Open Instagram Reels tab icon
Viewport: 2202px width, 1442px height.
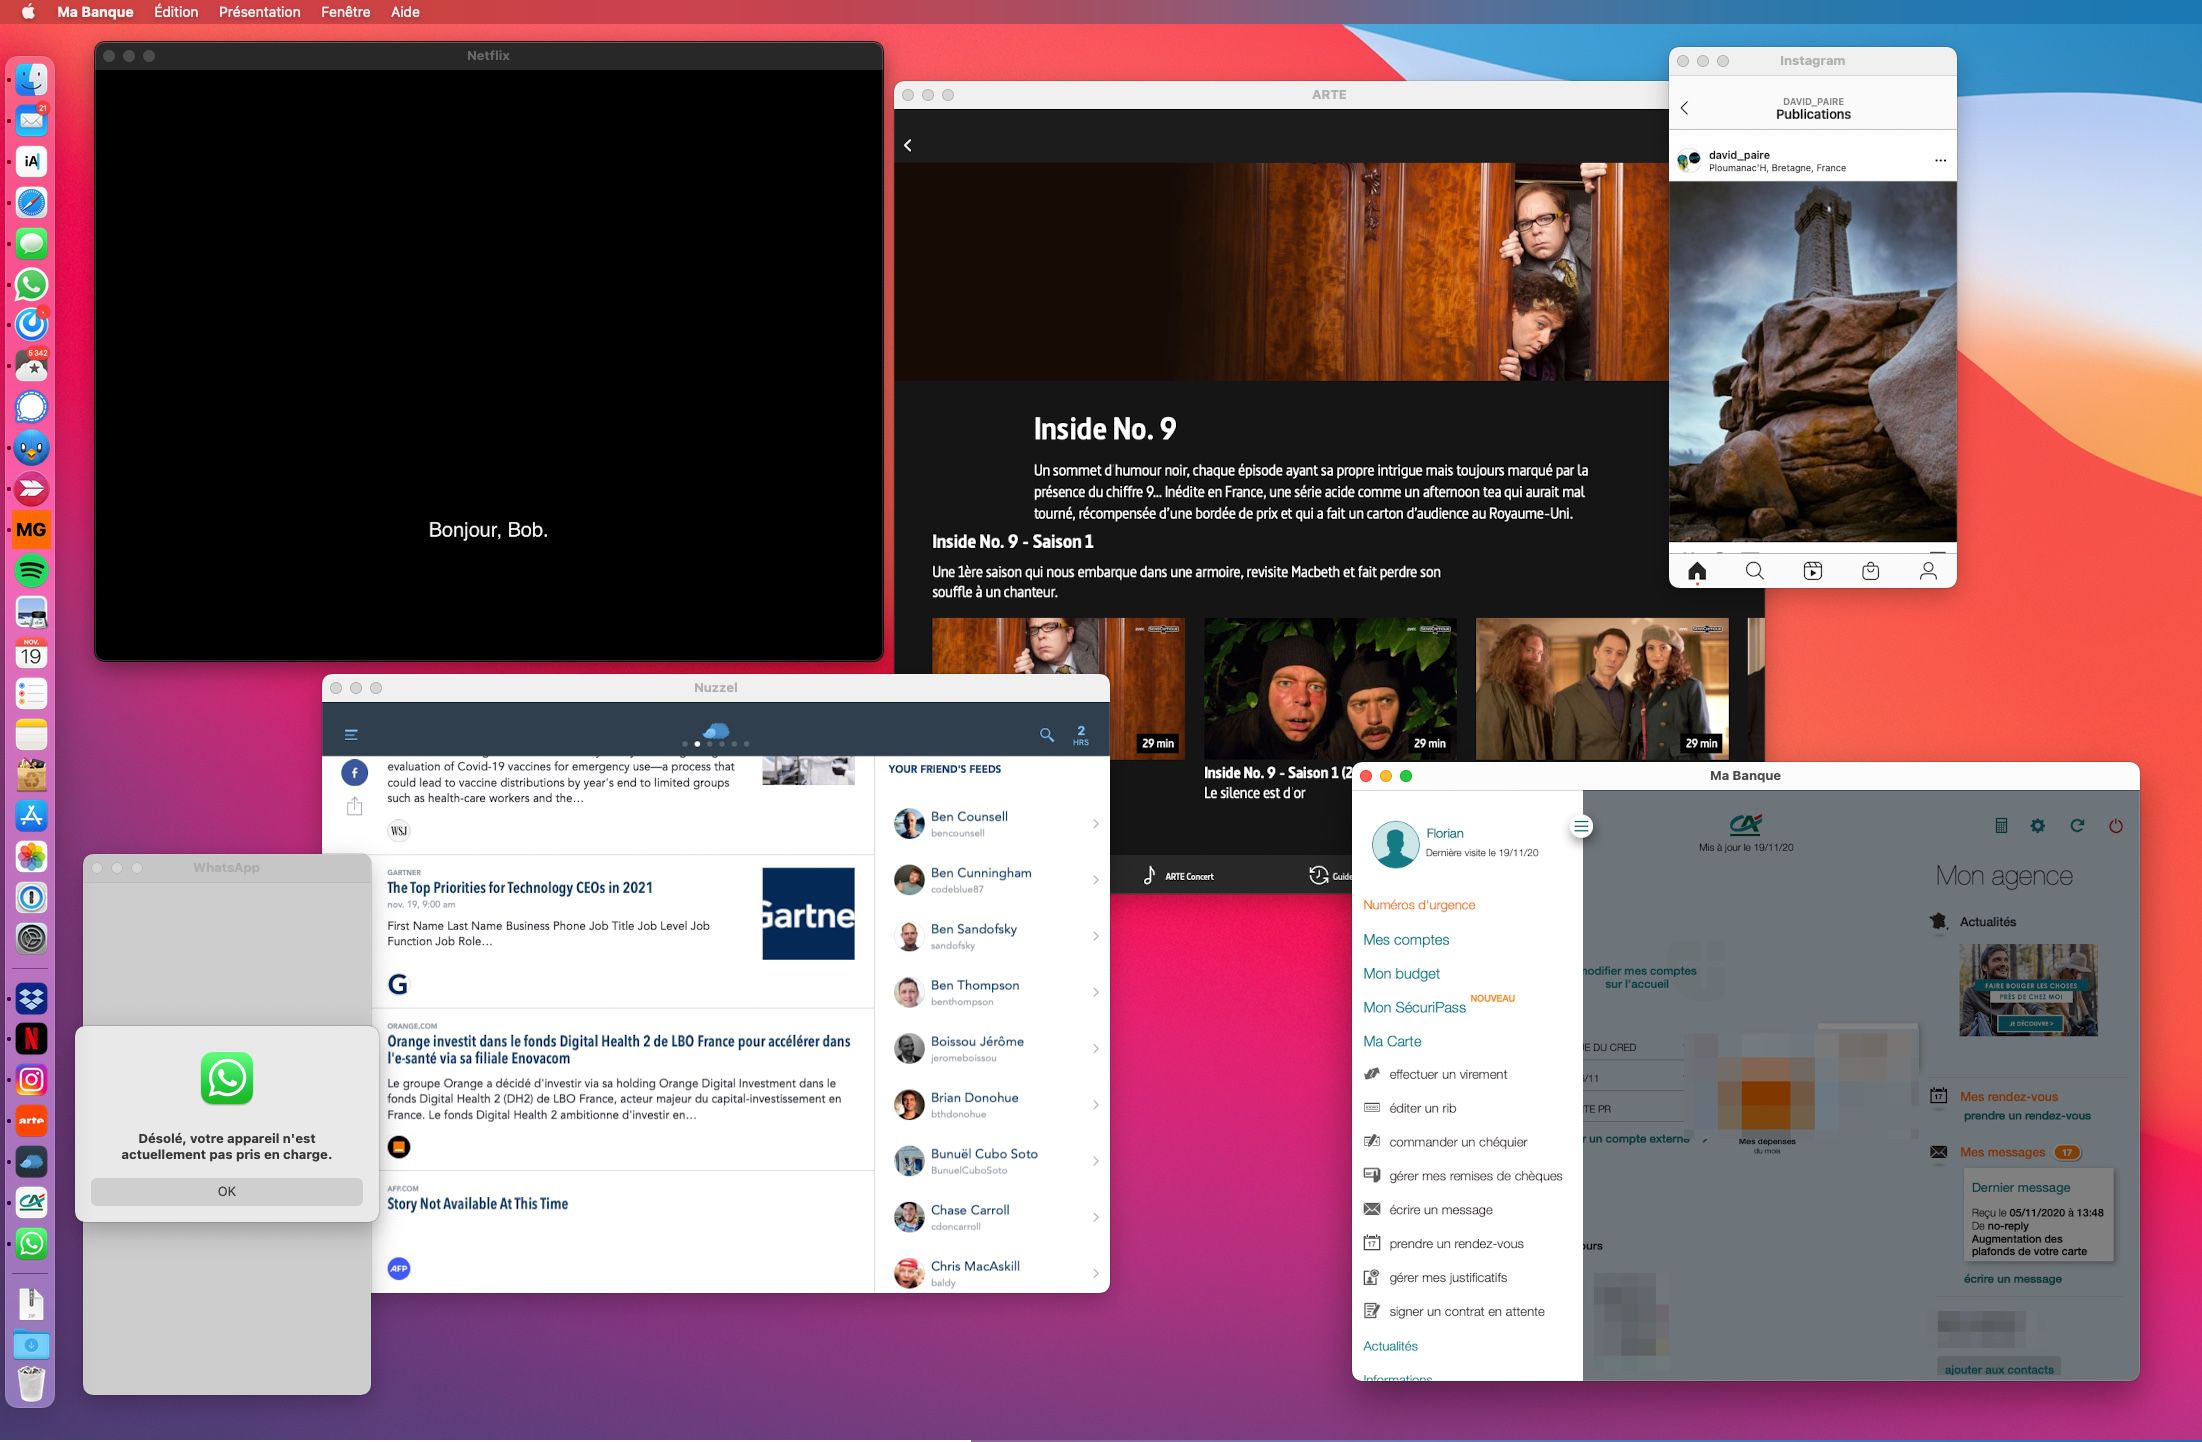click(1813, 571)
